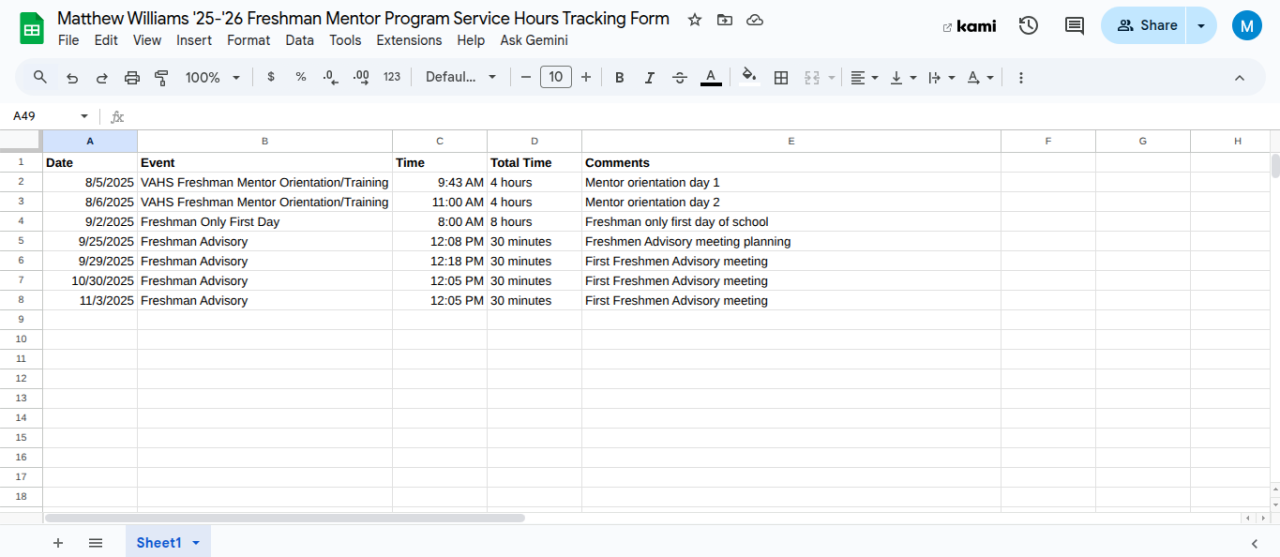Show the side panel using bottom-right chevron

[x=1254, y=543]
